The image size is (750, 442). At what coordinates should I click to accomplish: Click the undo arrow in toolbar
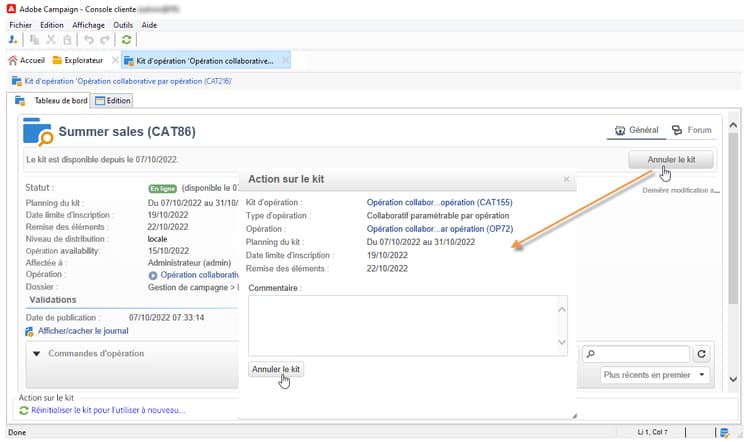pyautogui.click(x=90, y=39)
